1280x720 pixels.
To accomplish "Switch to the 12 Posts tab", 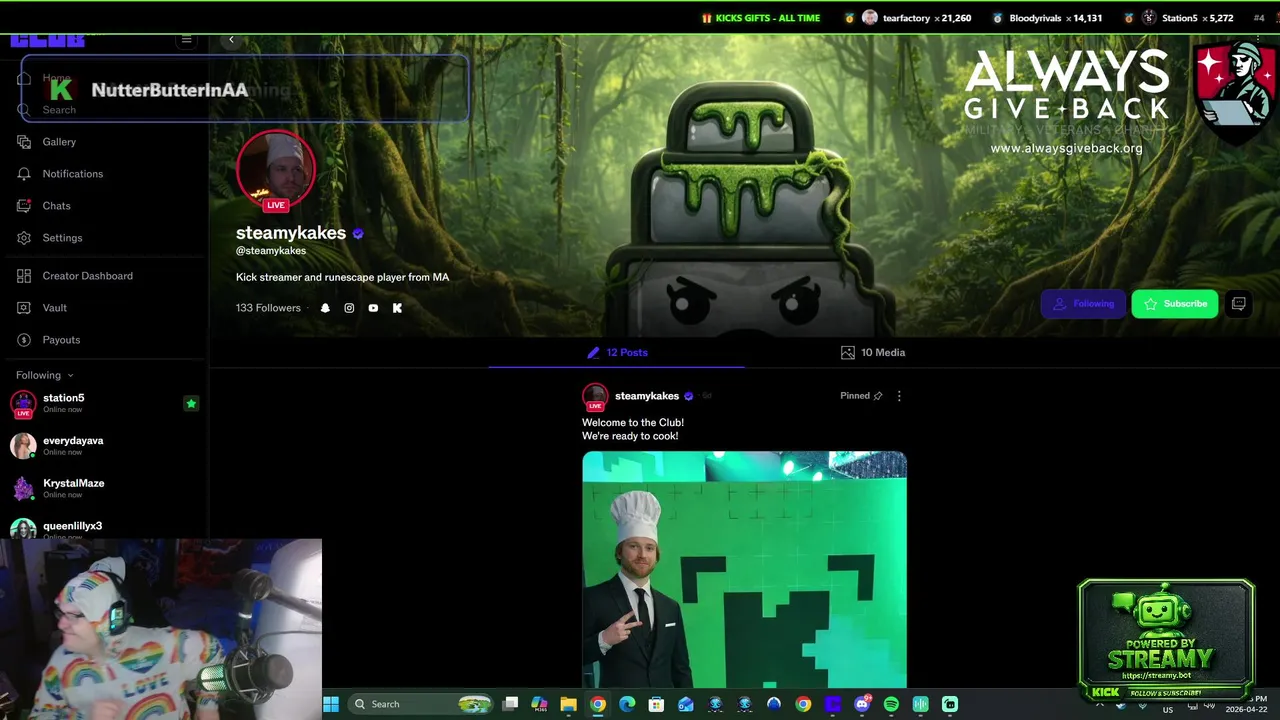I will coord(617,352).
